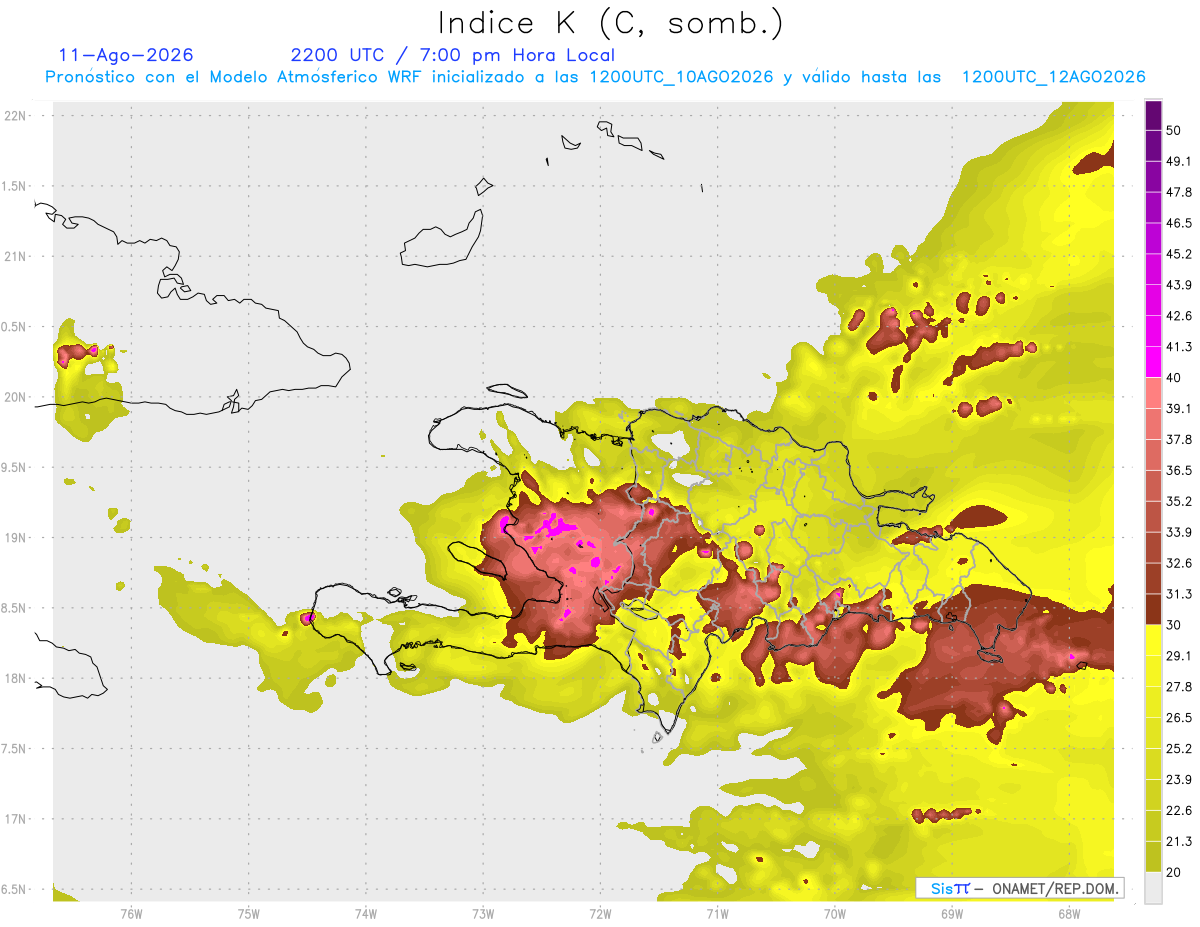
Task: Click the '1200UTC_10AGO2026' initialization time
Action: [x=681, y=77]
